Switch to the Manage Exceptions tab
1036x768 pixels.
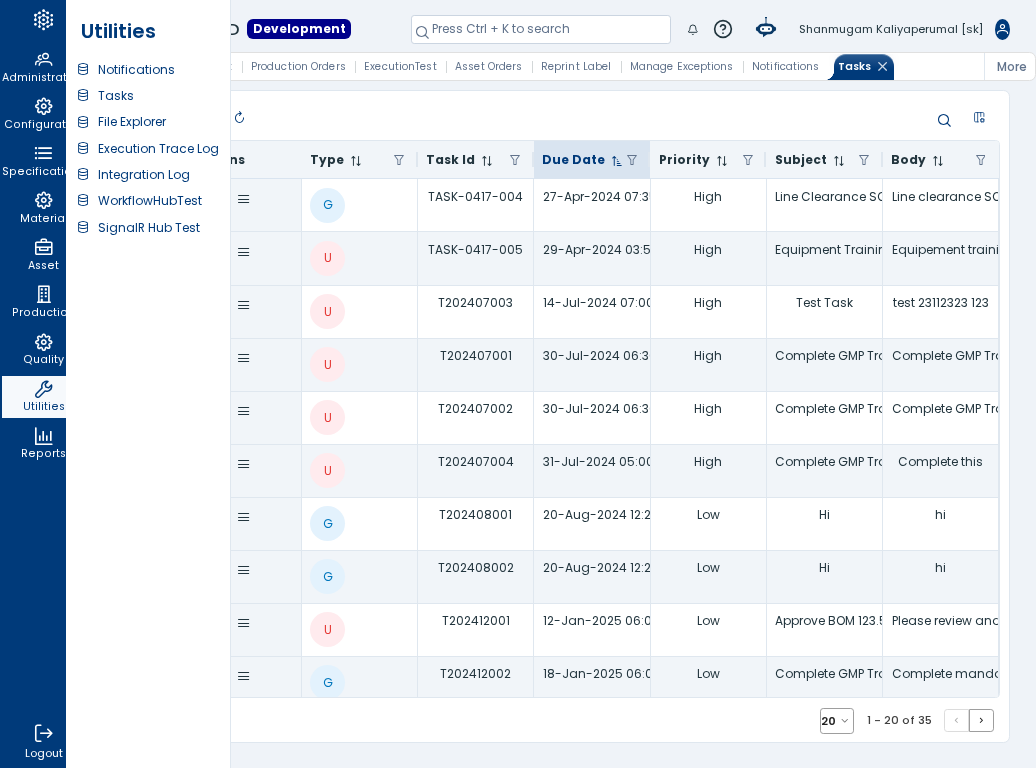coord(681,66)
